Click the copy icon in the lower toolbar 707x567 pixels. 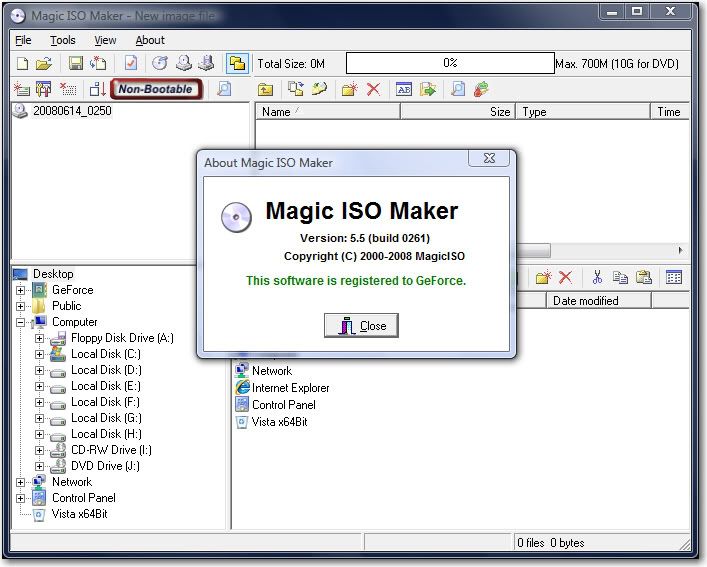[620, 277]
